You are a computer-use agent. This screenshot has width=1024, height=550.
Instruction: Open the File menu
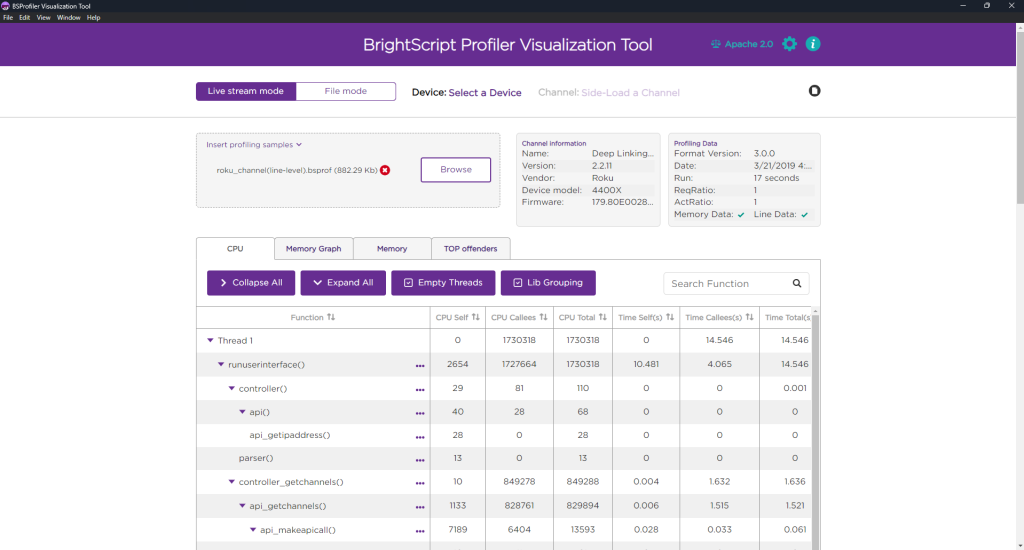[8, 18]
